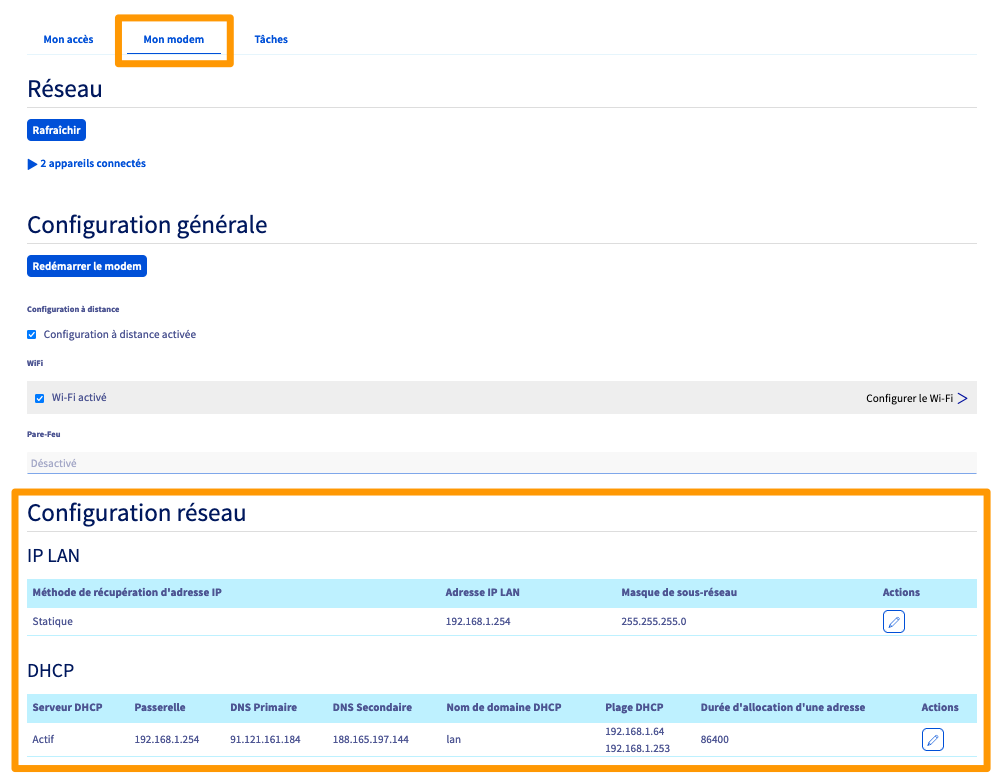This screenshot has width=1001, height=777.
Task: Open the Tâches tab
Action: (271, 40)
